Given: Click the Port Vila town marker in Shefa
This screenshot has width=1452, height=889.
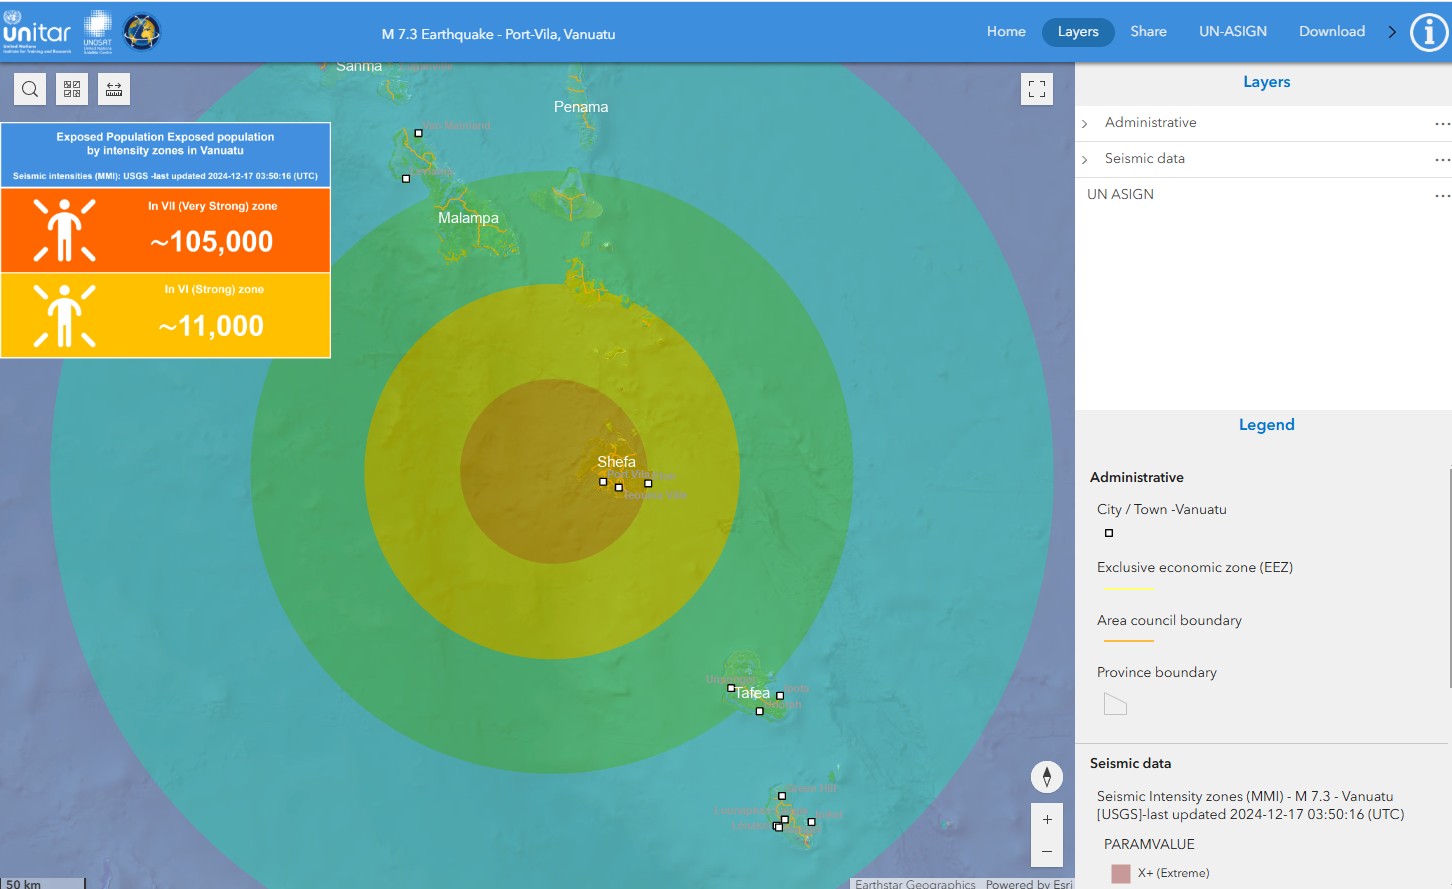Looking at the screenshot, I should point(603,482).
